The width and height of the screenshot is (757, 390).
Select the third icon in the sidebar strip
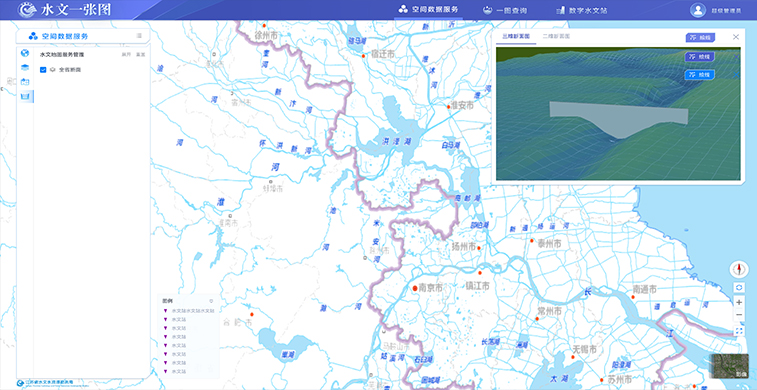[x=25, y=82]
